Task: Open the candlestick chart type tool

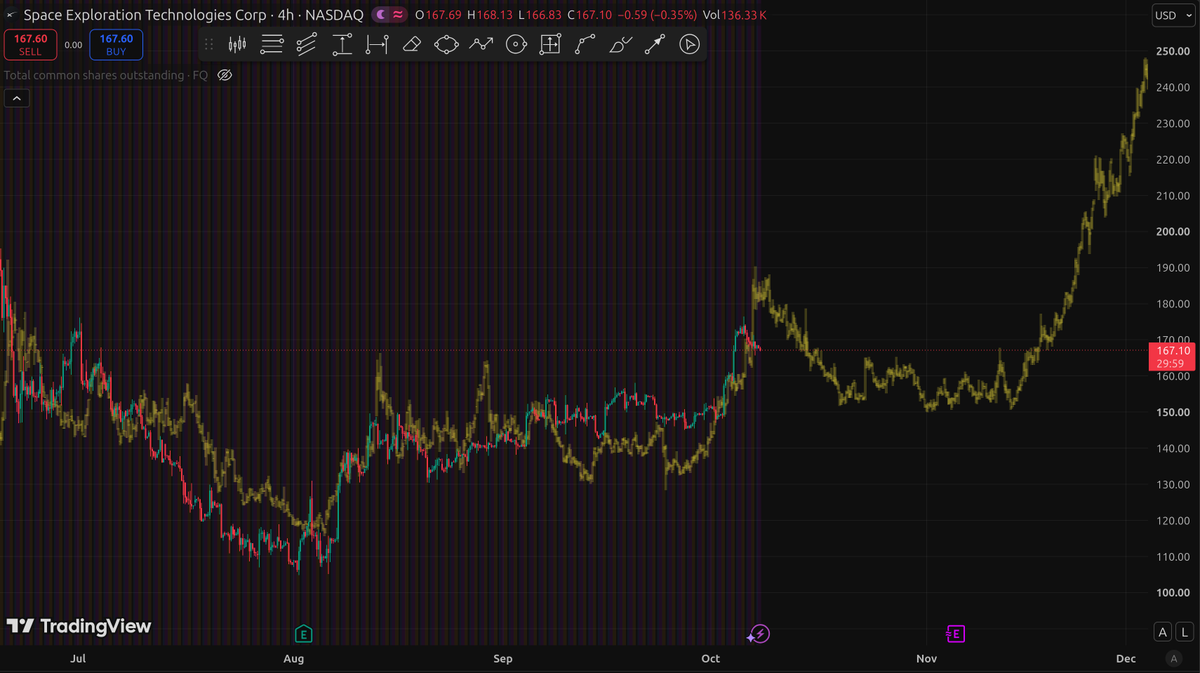Action: [237, 44]
